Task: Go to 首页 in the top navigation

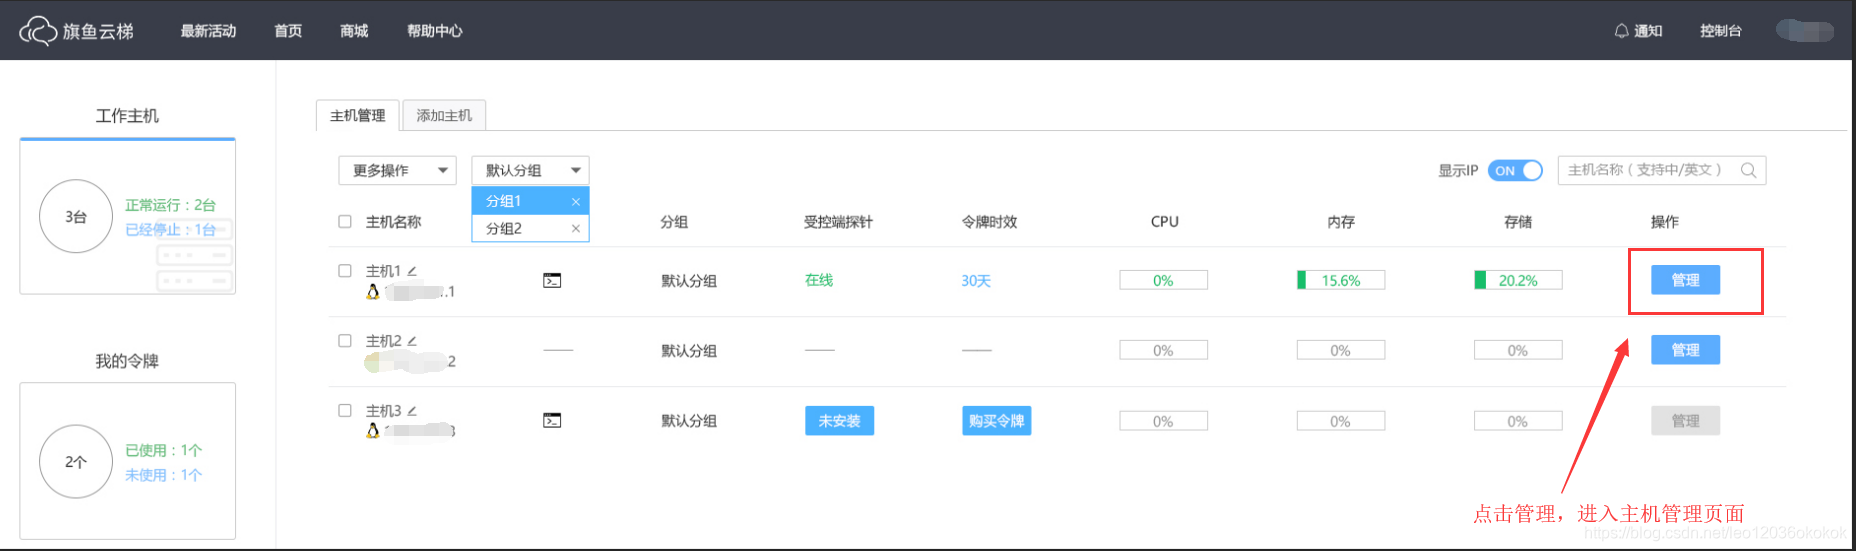Action: [x=288, y=31]
